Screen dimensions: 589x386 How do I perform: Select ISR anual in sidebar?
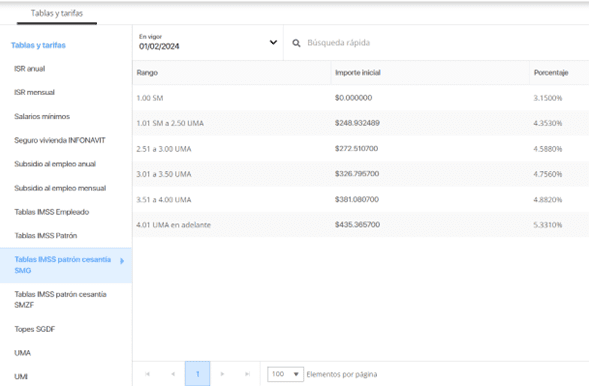30,69
